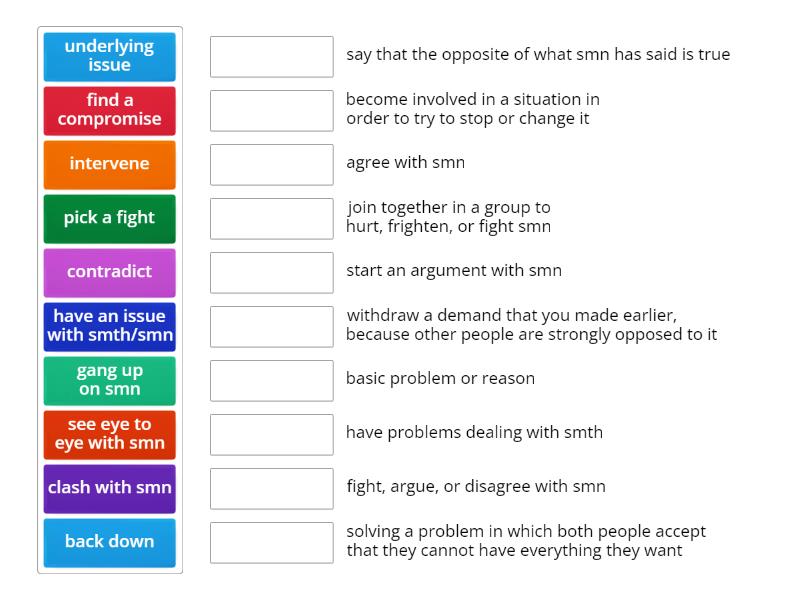Image resolution: width=800 pixels, height=600 pixels.
Task: Click the empty box beside 'say that the opposite'
Action: tap(271, 56)
